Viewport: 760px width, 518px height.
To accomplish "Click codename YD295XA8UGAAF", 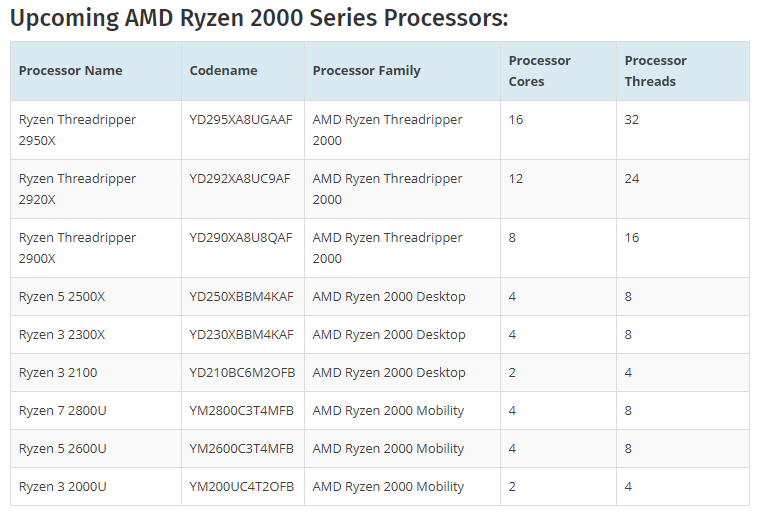I will [240, 120].
